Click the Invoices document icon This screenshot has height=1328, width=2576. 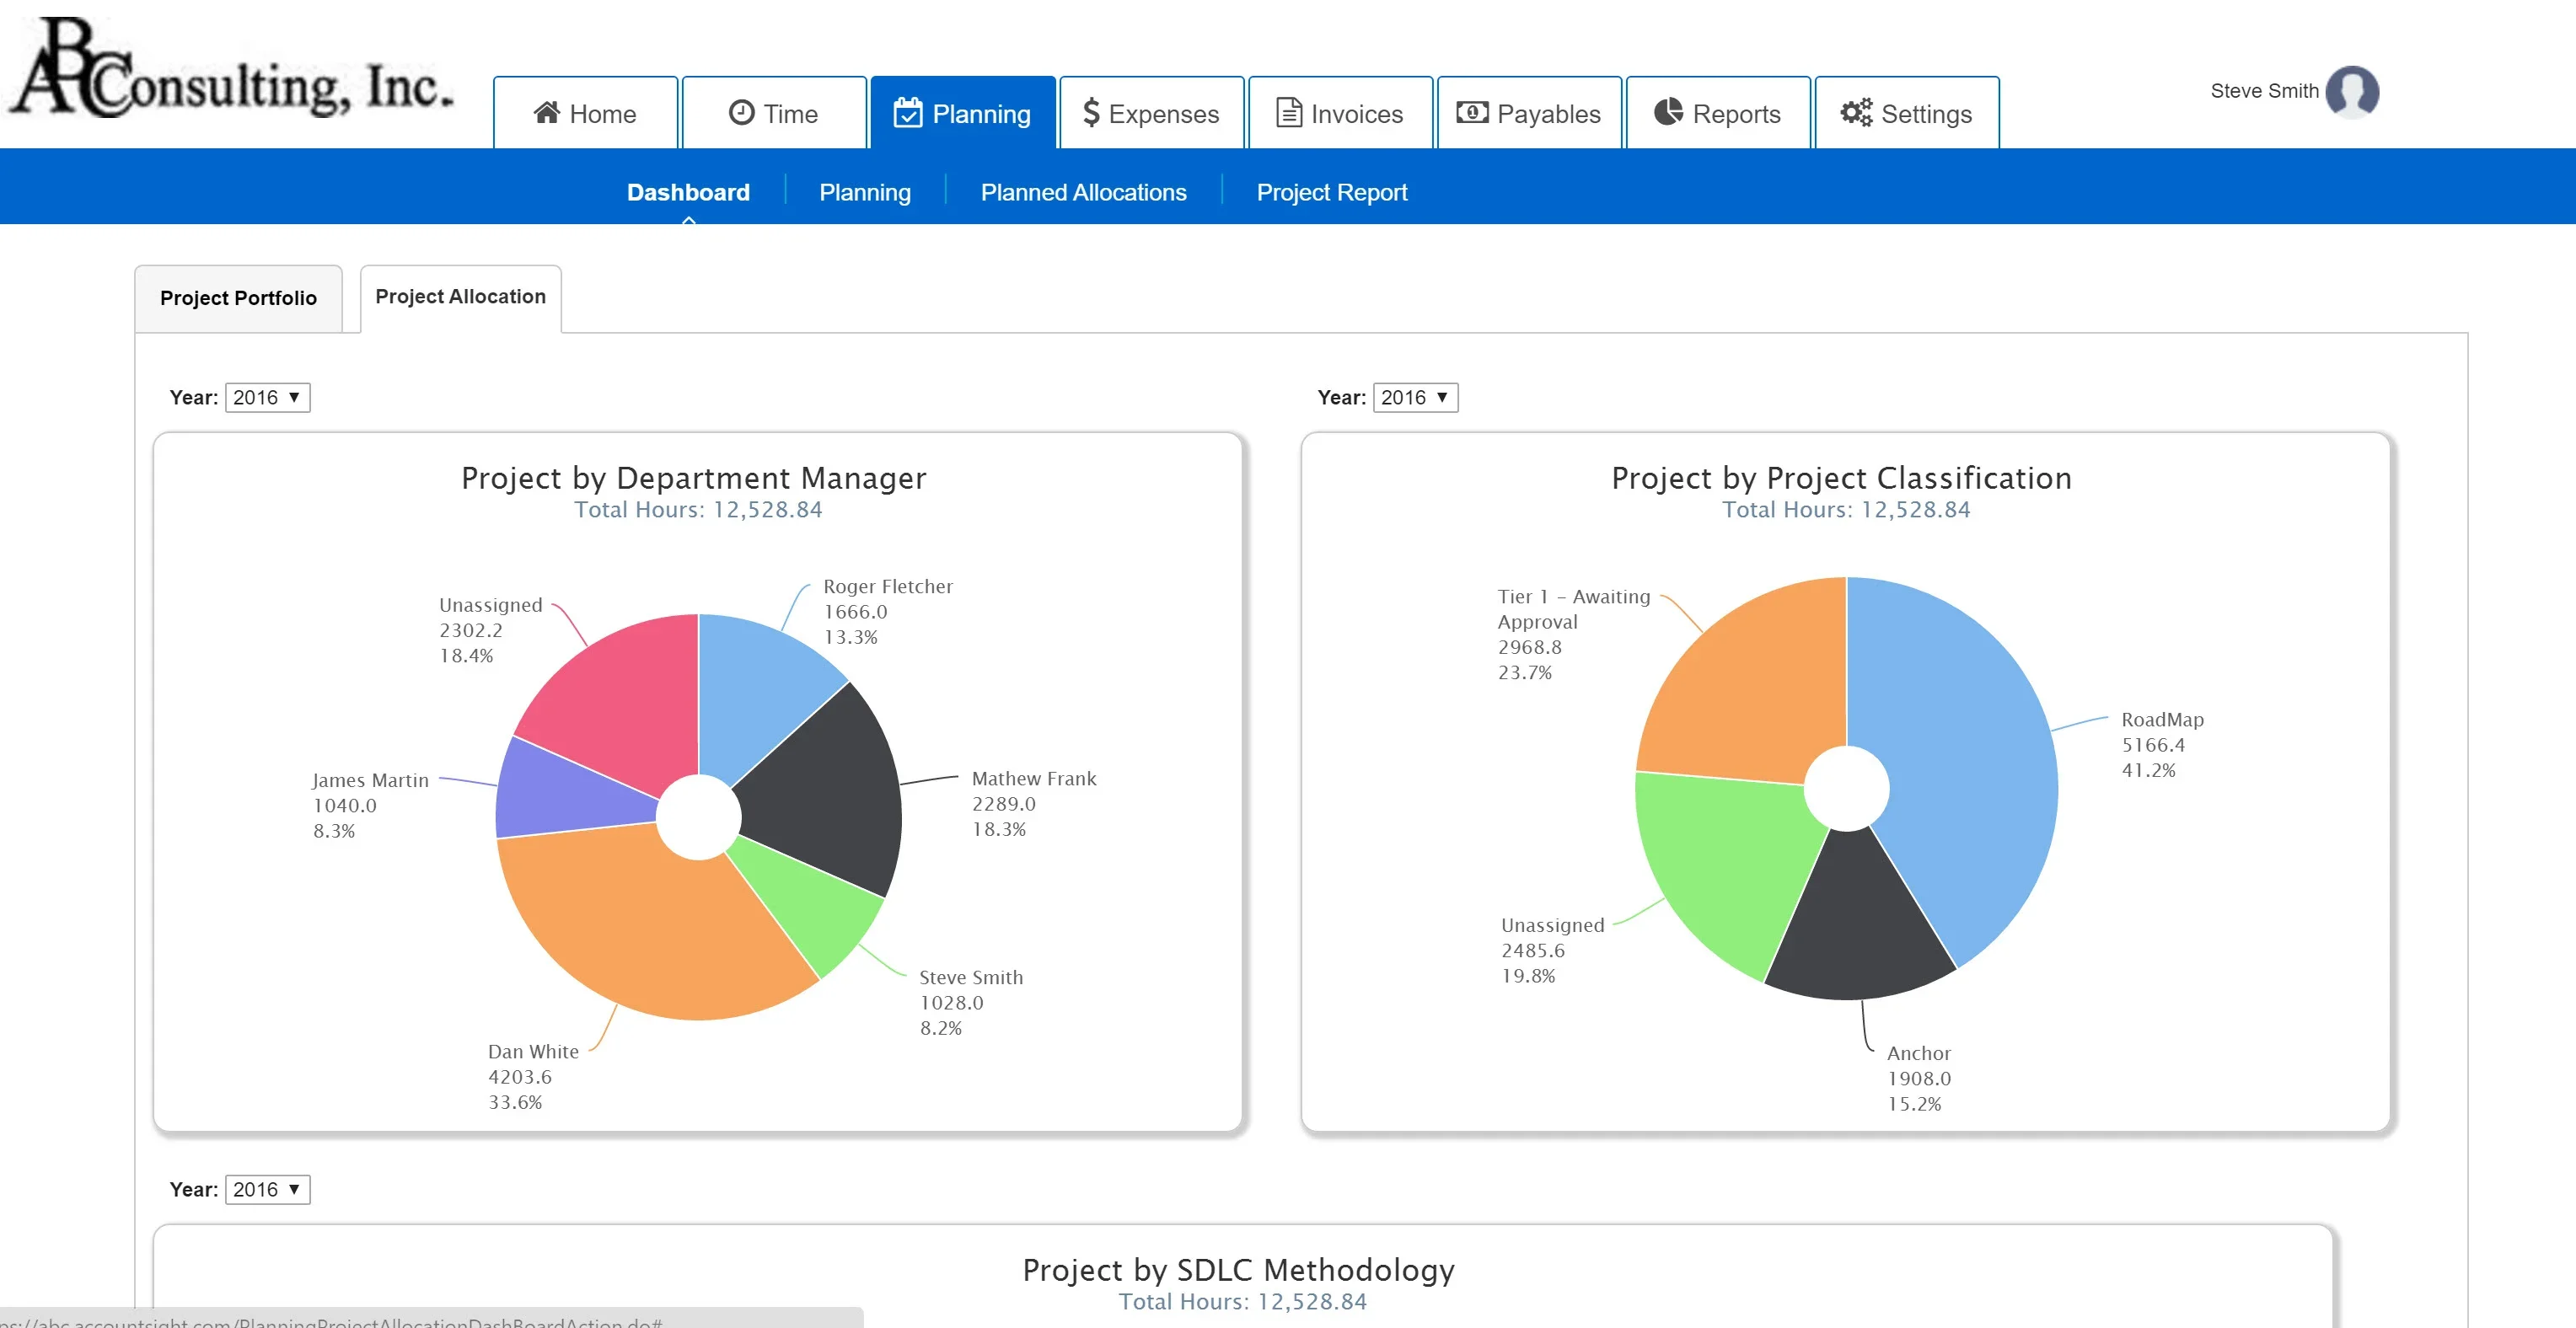pyautogui.click(x=1289, y=113)
